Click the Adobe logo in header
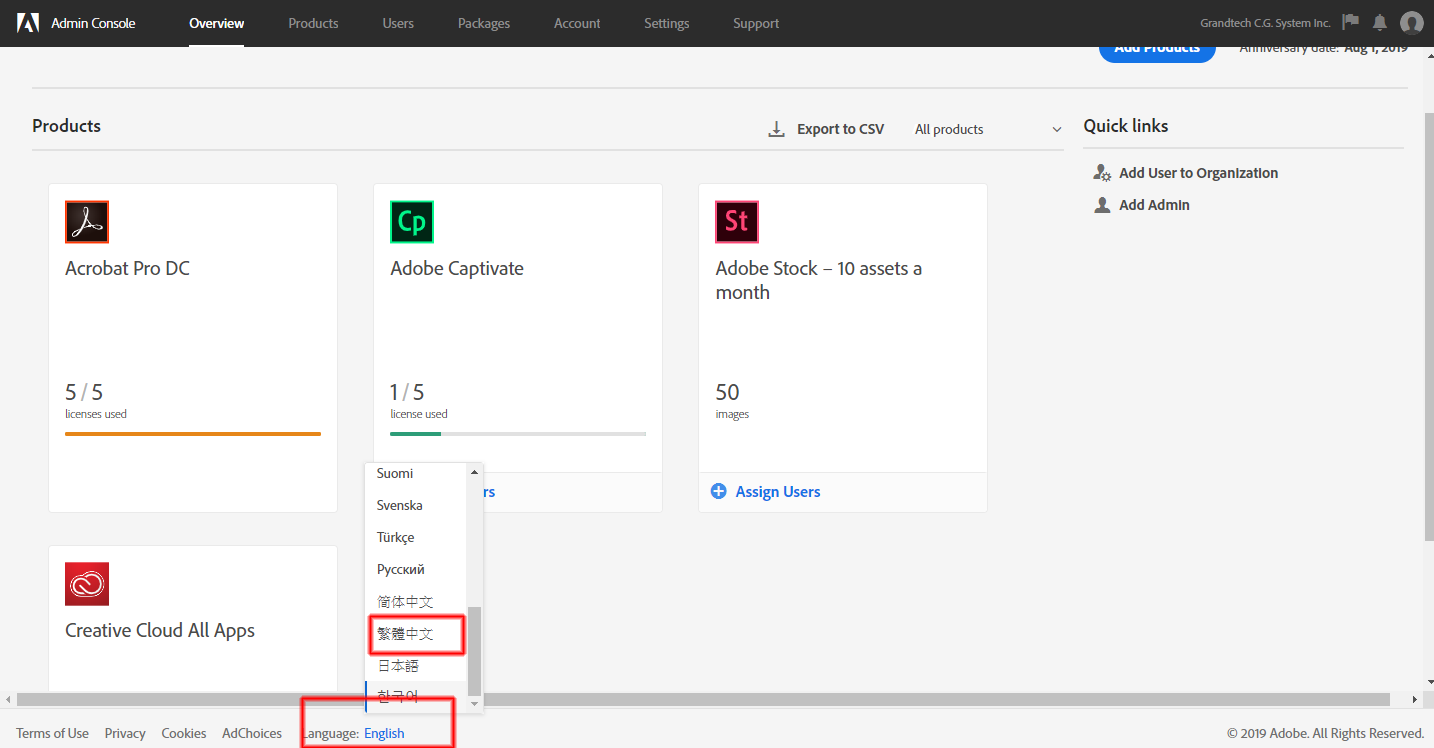The height and width of the screenshot is (748, 1434). (28, 23)
